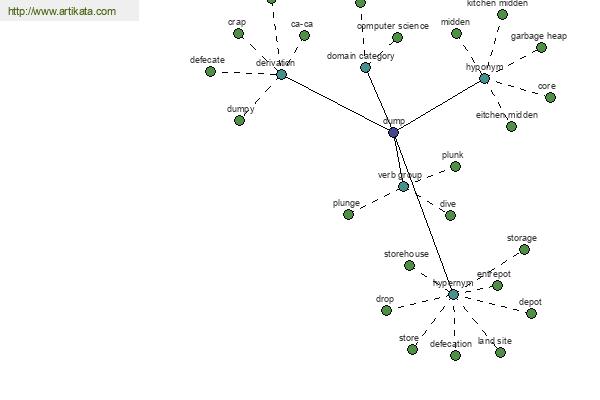Select the 'verb group' relation node
Viewport: 600px width, 400px height.
tap(403, 186)
